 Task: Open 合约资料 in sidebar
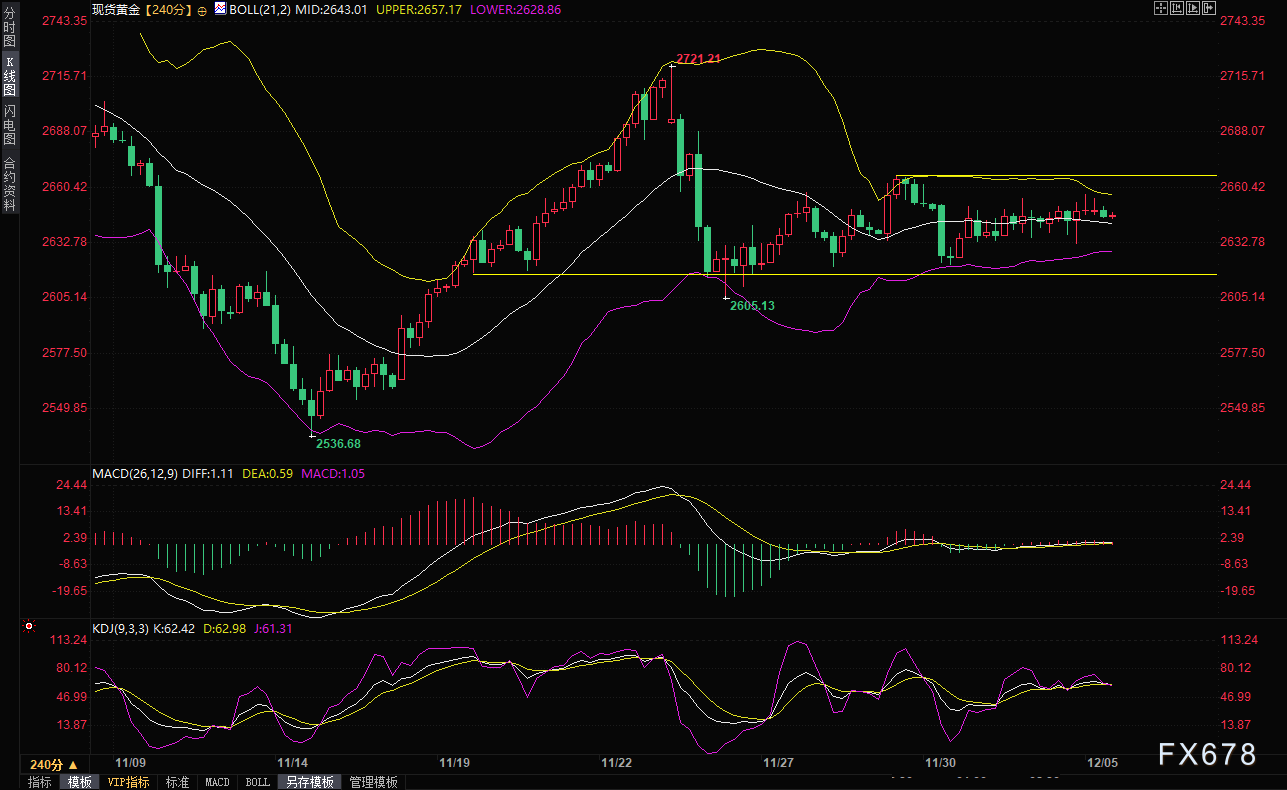(10, 183)
